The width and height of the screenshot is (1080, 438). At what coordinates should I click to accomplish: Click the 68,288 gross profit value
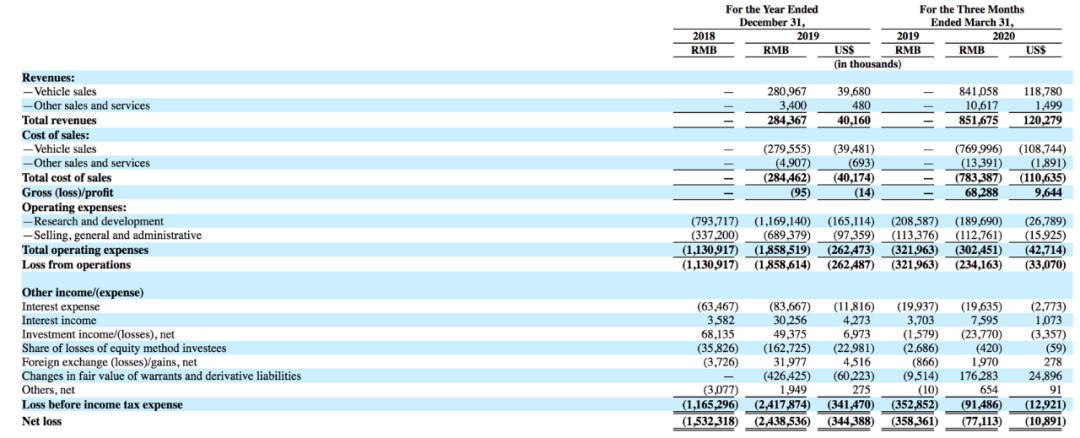pos(982,192)
